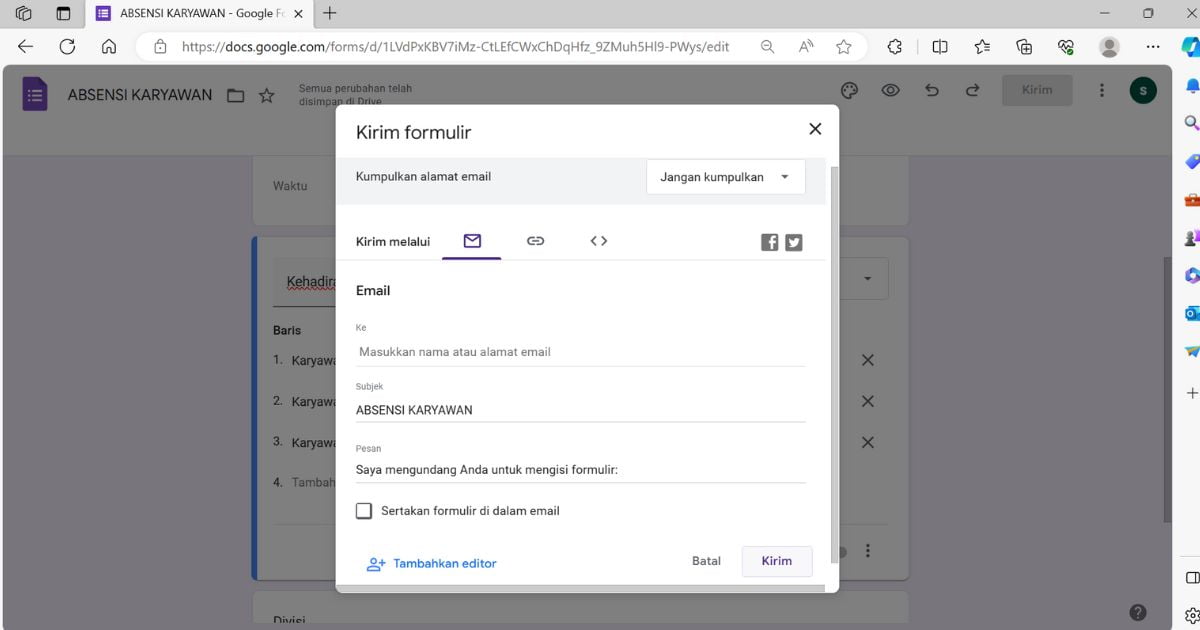1200x630 pixels.
Task: Click the ABSENSI KARYAWAN form title
Action: tap(140, 95)
